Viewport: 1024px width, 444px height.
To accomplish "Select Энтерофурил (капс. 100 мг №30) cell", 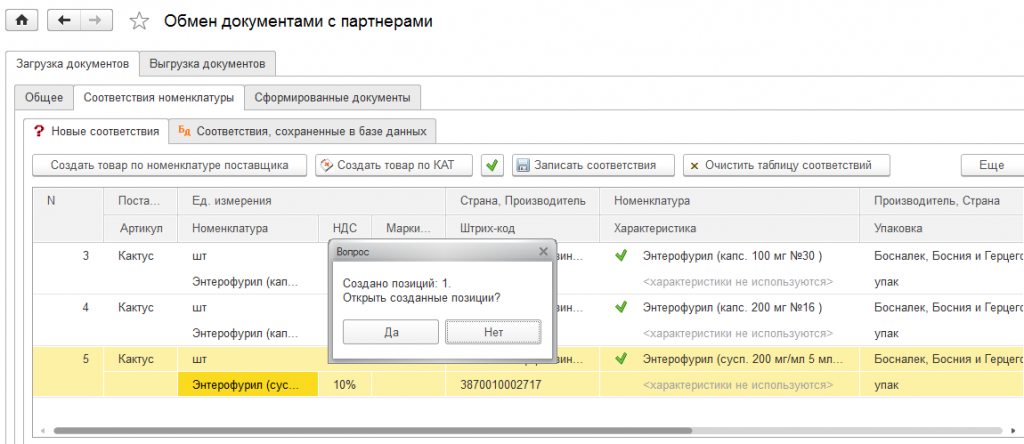I will pyautogui.click(x=731, y=256).
